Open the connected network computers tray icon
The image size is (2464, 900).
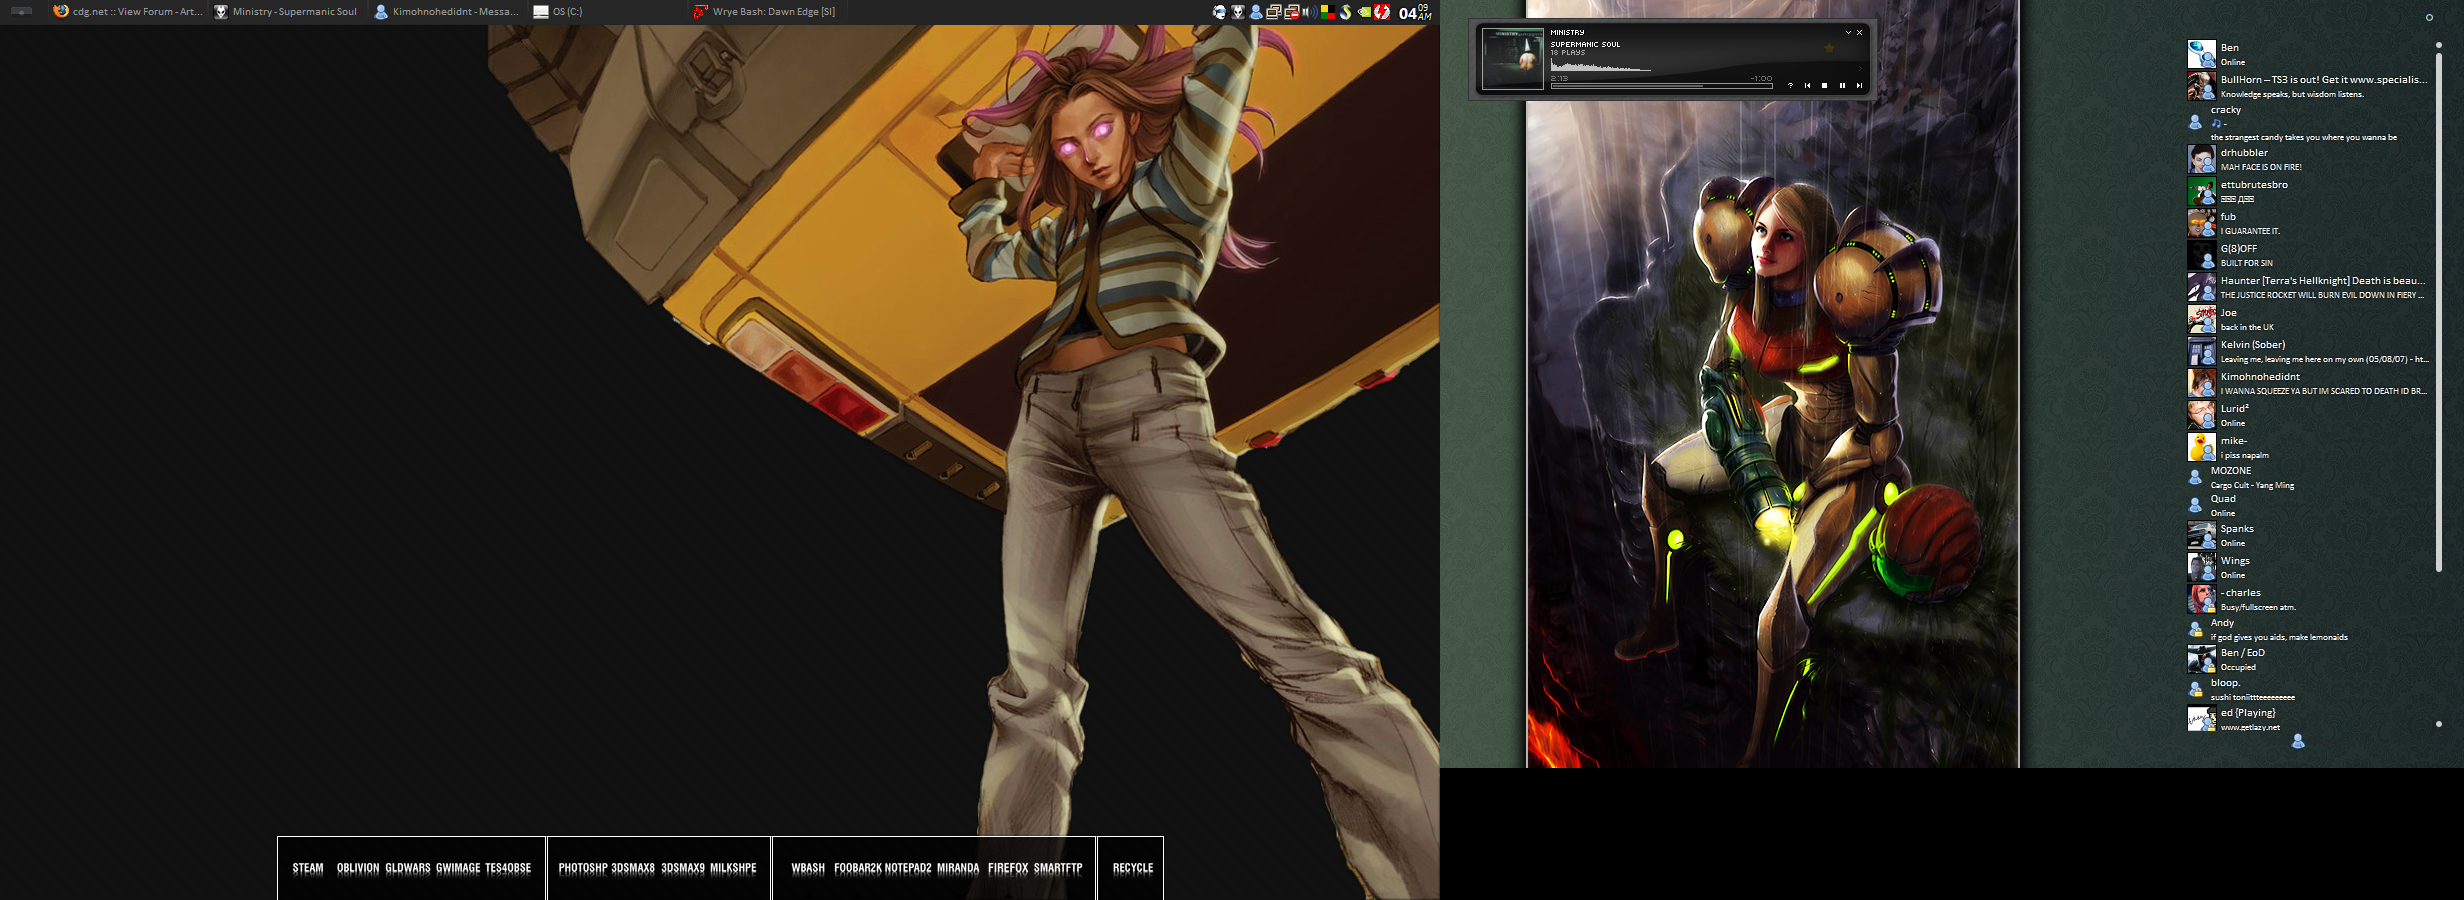(1274, 12)
